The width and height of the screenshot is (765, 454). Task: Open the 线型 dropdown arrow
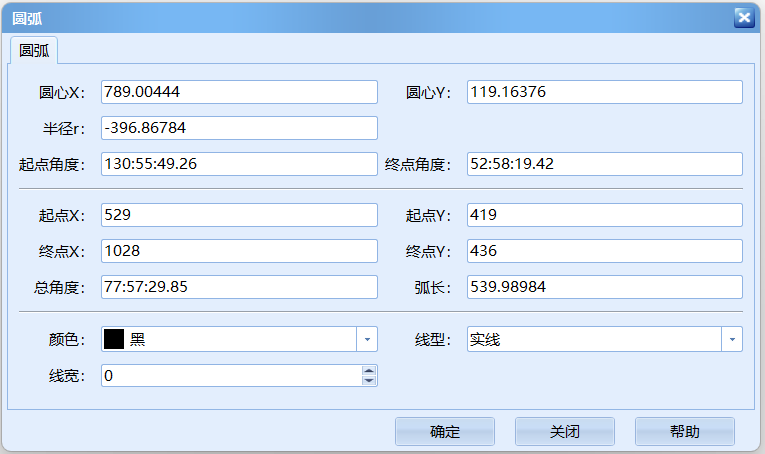(x=732, y=340)
